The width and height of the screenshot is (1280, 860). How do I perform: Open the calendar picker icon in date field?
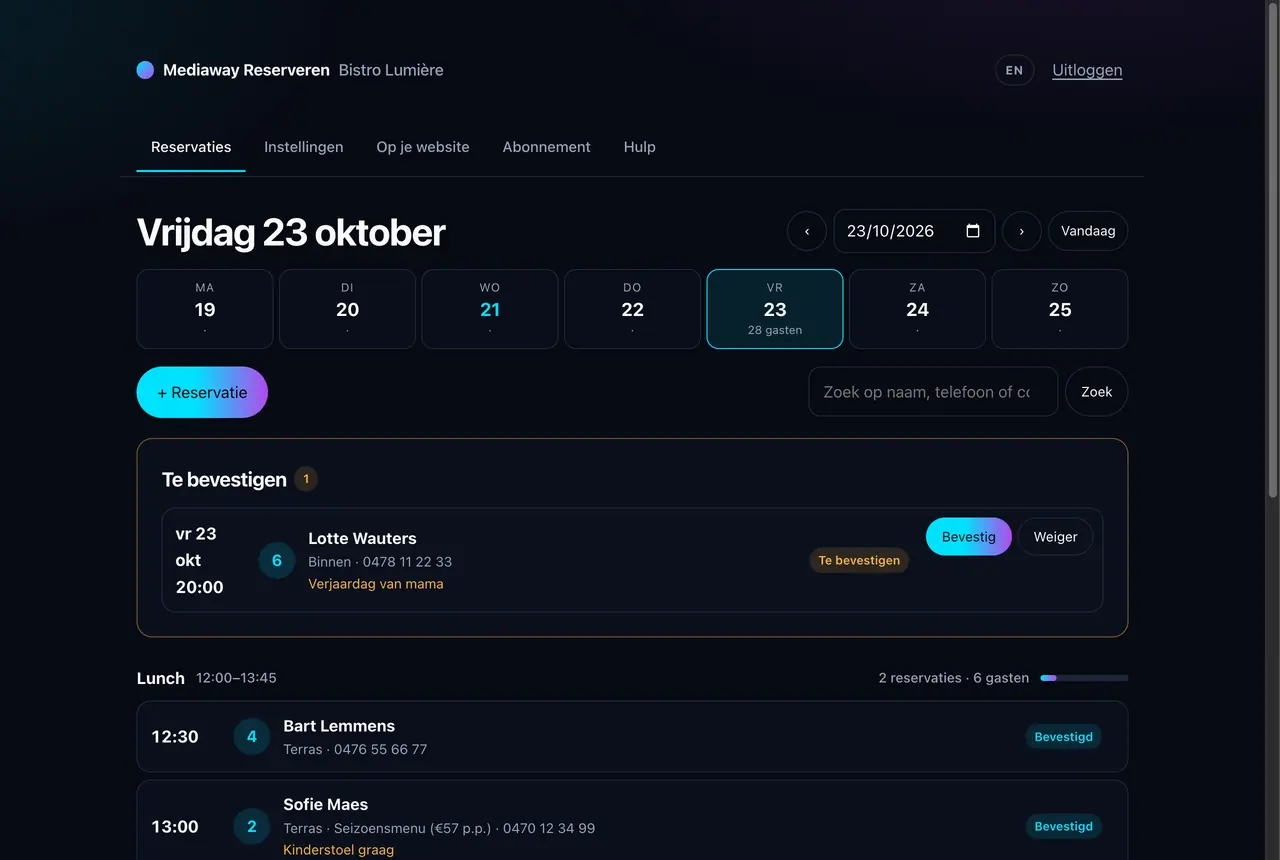[973, 231]
